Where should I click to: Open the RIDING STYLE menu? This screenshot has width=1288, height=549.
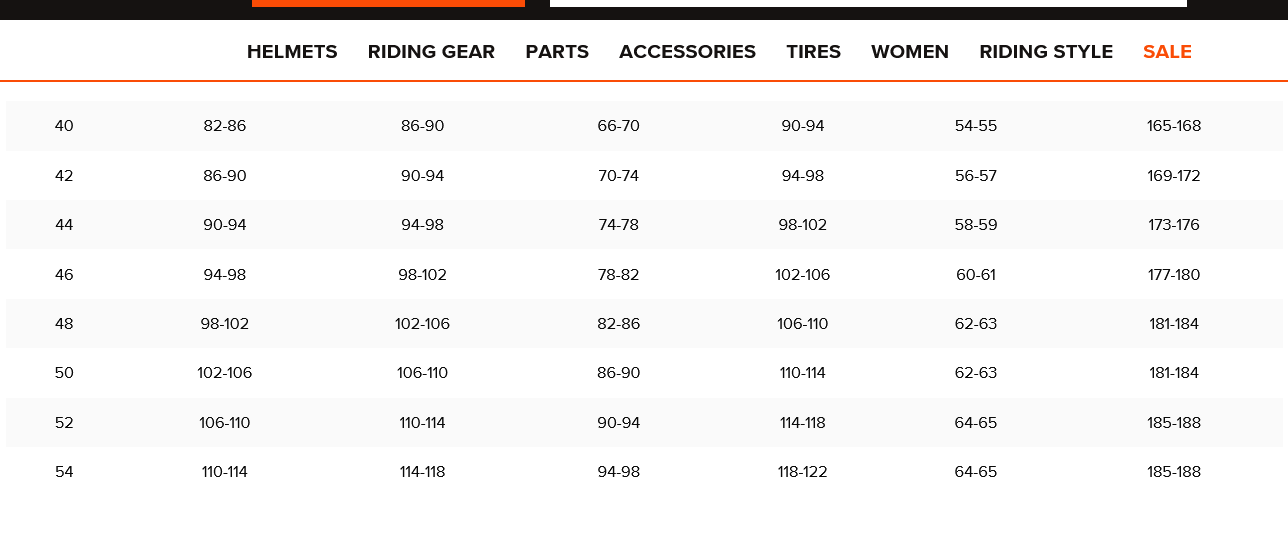pyautogui.click(x=1046, y=52)
